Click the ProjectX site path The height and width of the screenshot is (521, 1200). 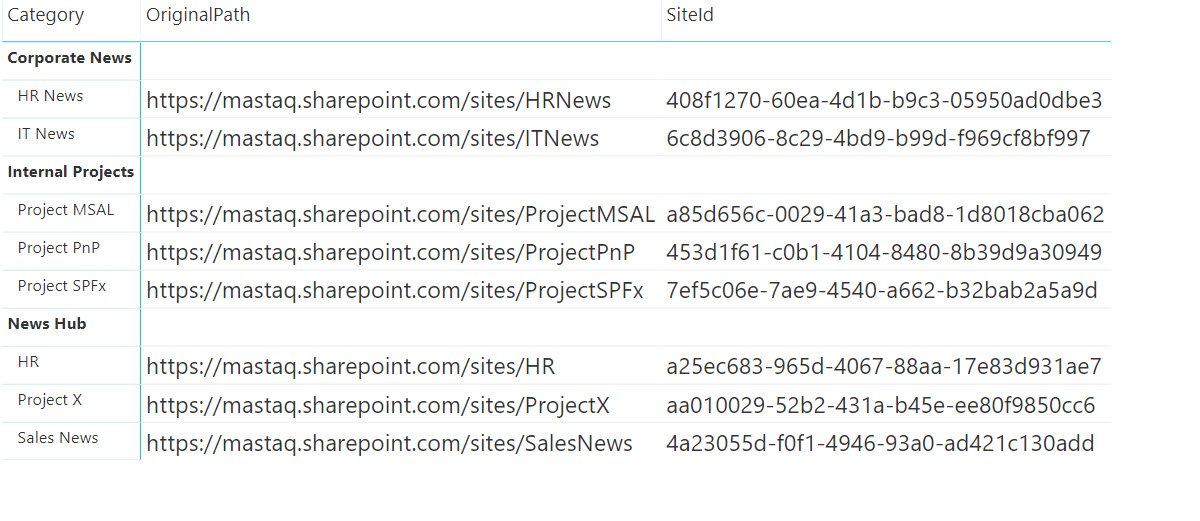[377, 406]
